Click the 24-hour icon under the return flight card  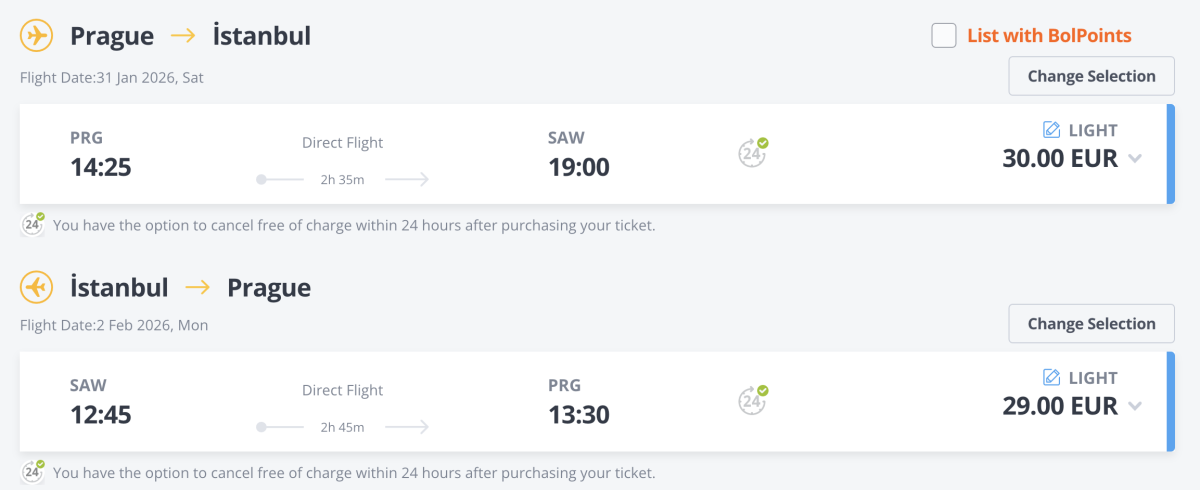click(x=33, y=471)
